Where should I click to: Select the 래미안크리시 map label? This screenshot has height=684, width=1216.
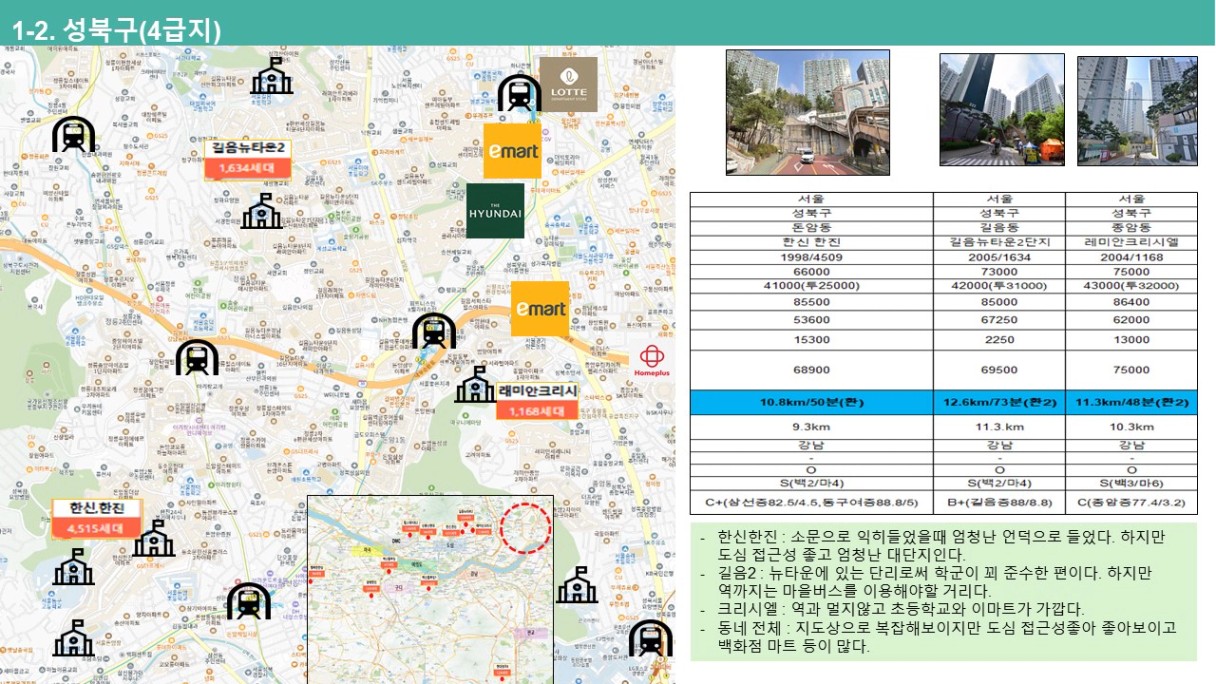[x=537, y=391]
